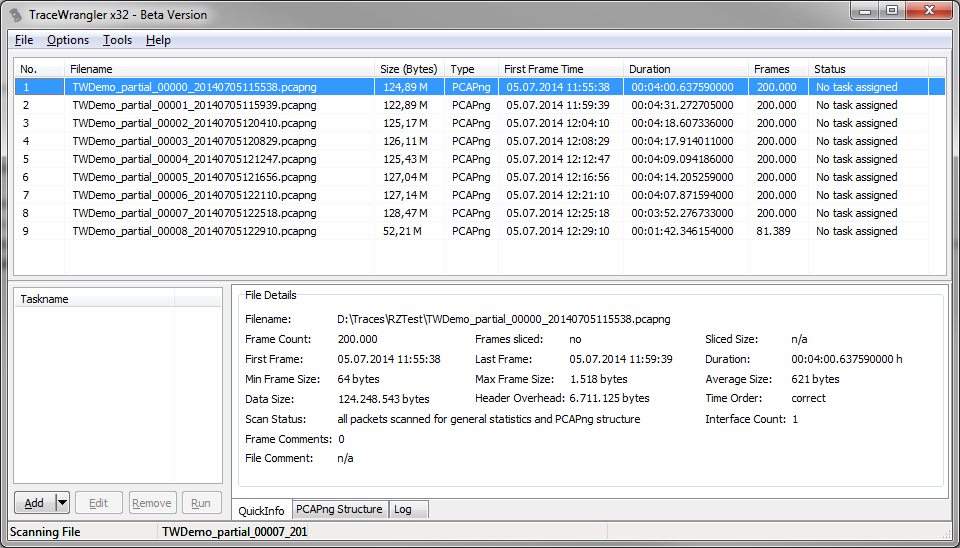
Task: Click Time Order value correct
Action: tap(808, 398)
